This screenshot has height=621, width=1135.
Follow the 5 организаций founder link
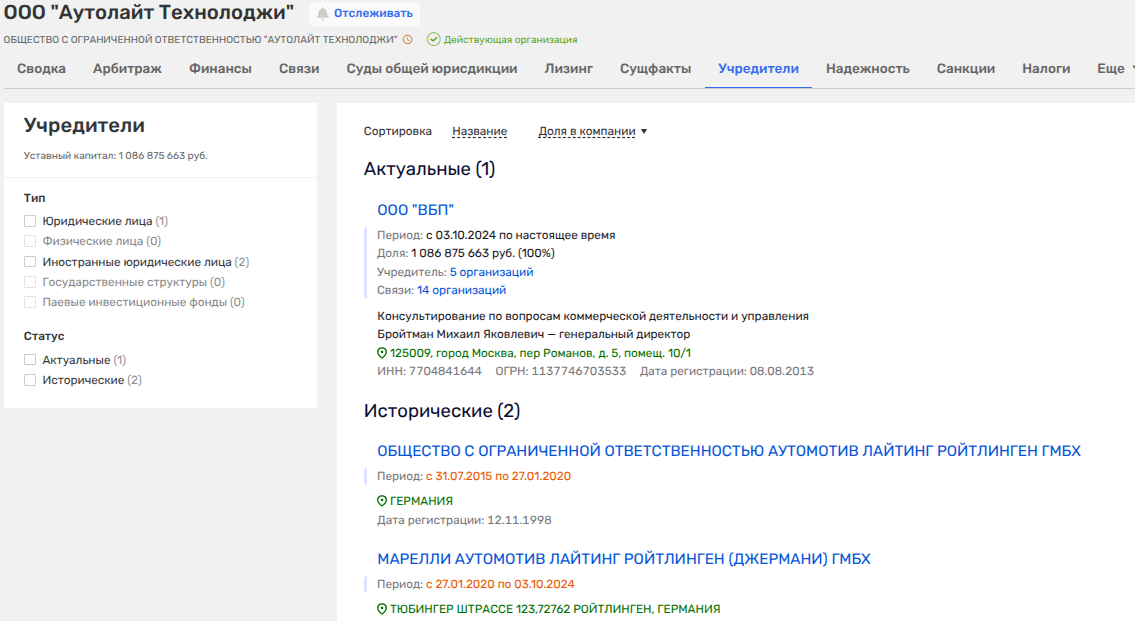(x=491, y=272)
